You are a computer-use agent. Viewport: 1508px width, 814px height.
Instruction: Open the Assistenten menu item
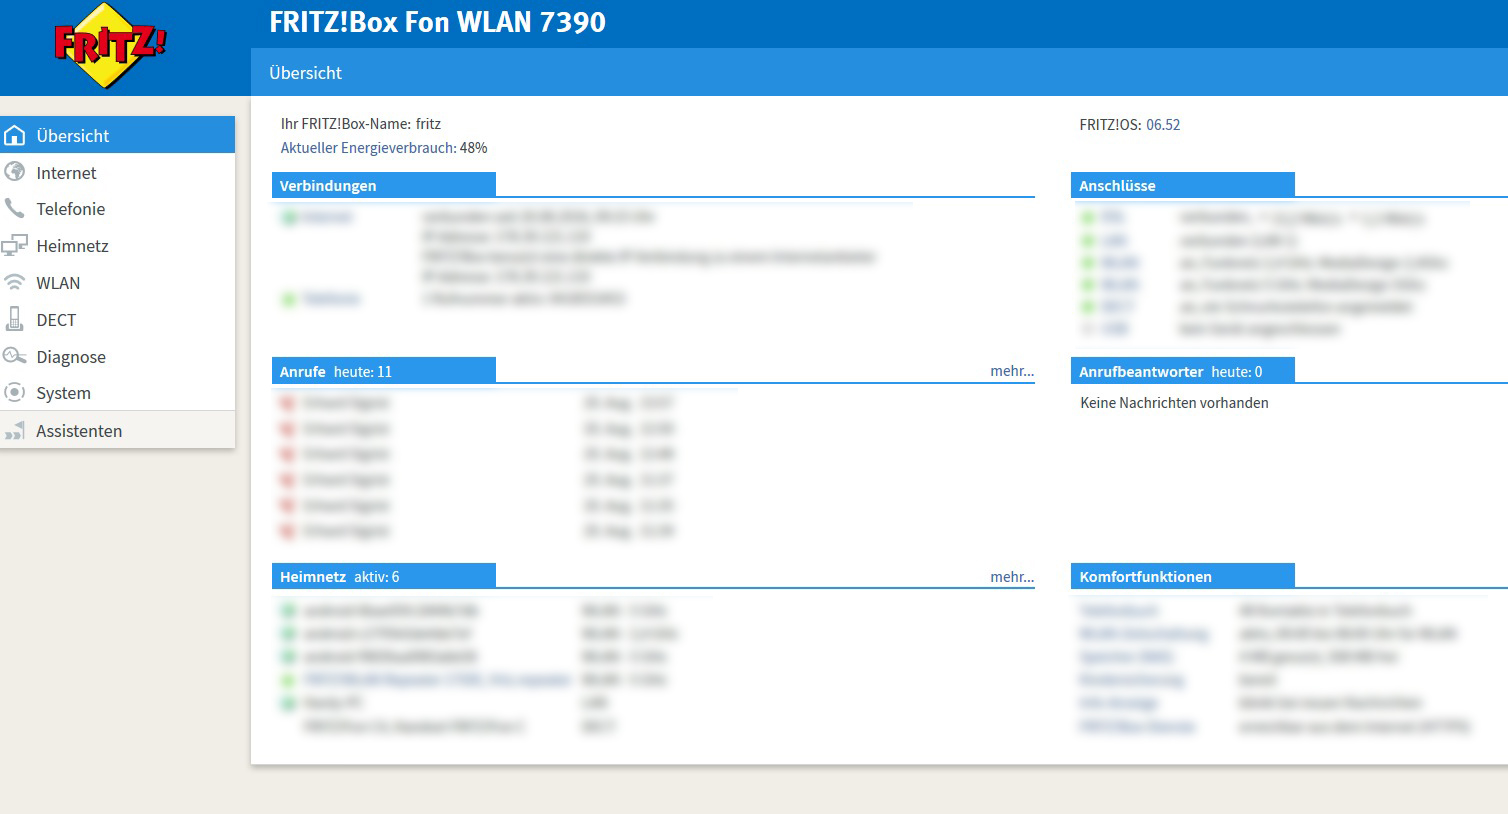79,431
